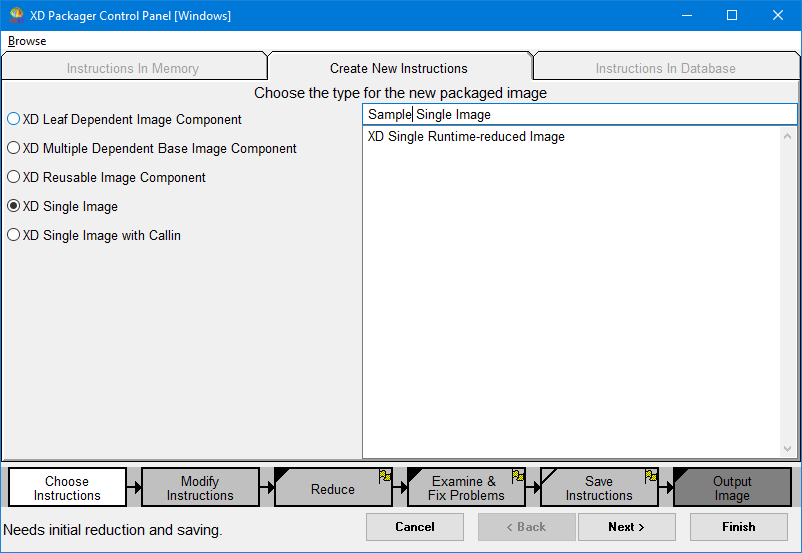Pick XD Single Image with Callin option
802x553 pixels.
tap(14, 235)
